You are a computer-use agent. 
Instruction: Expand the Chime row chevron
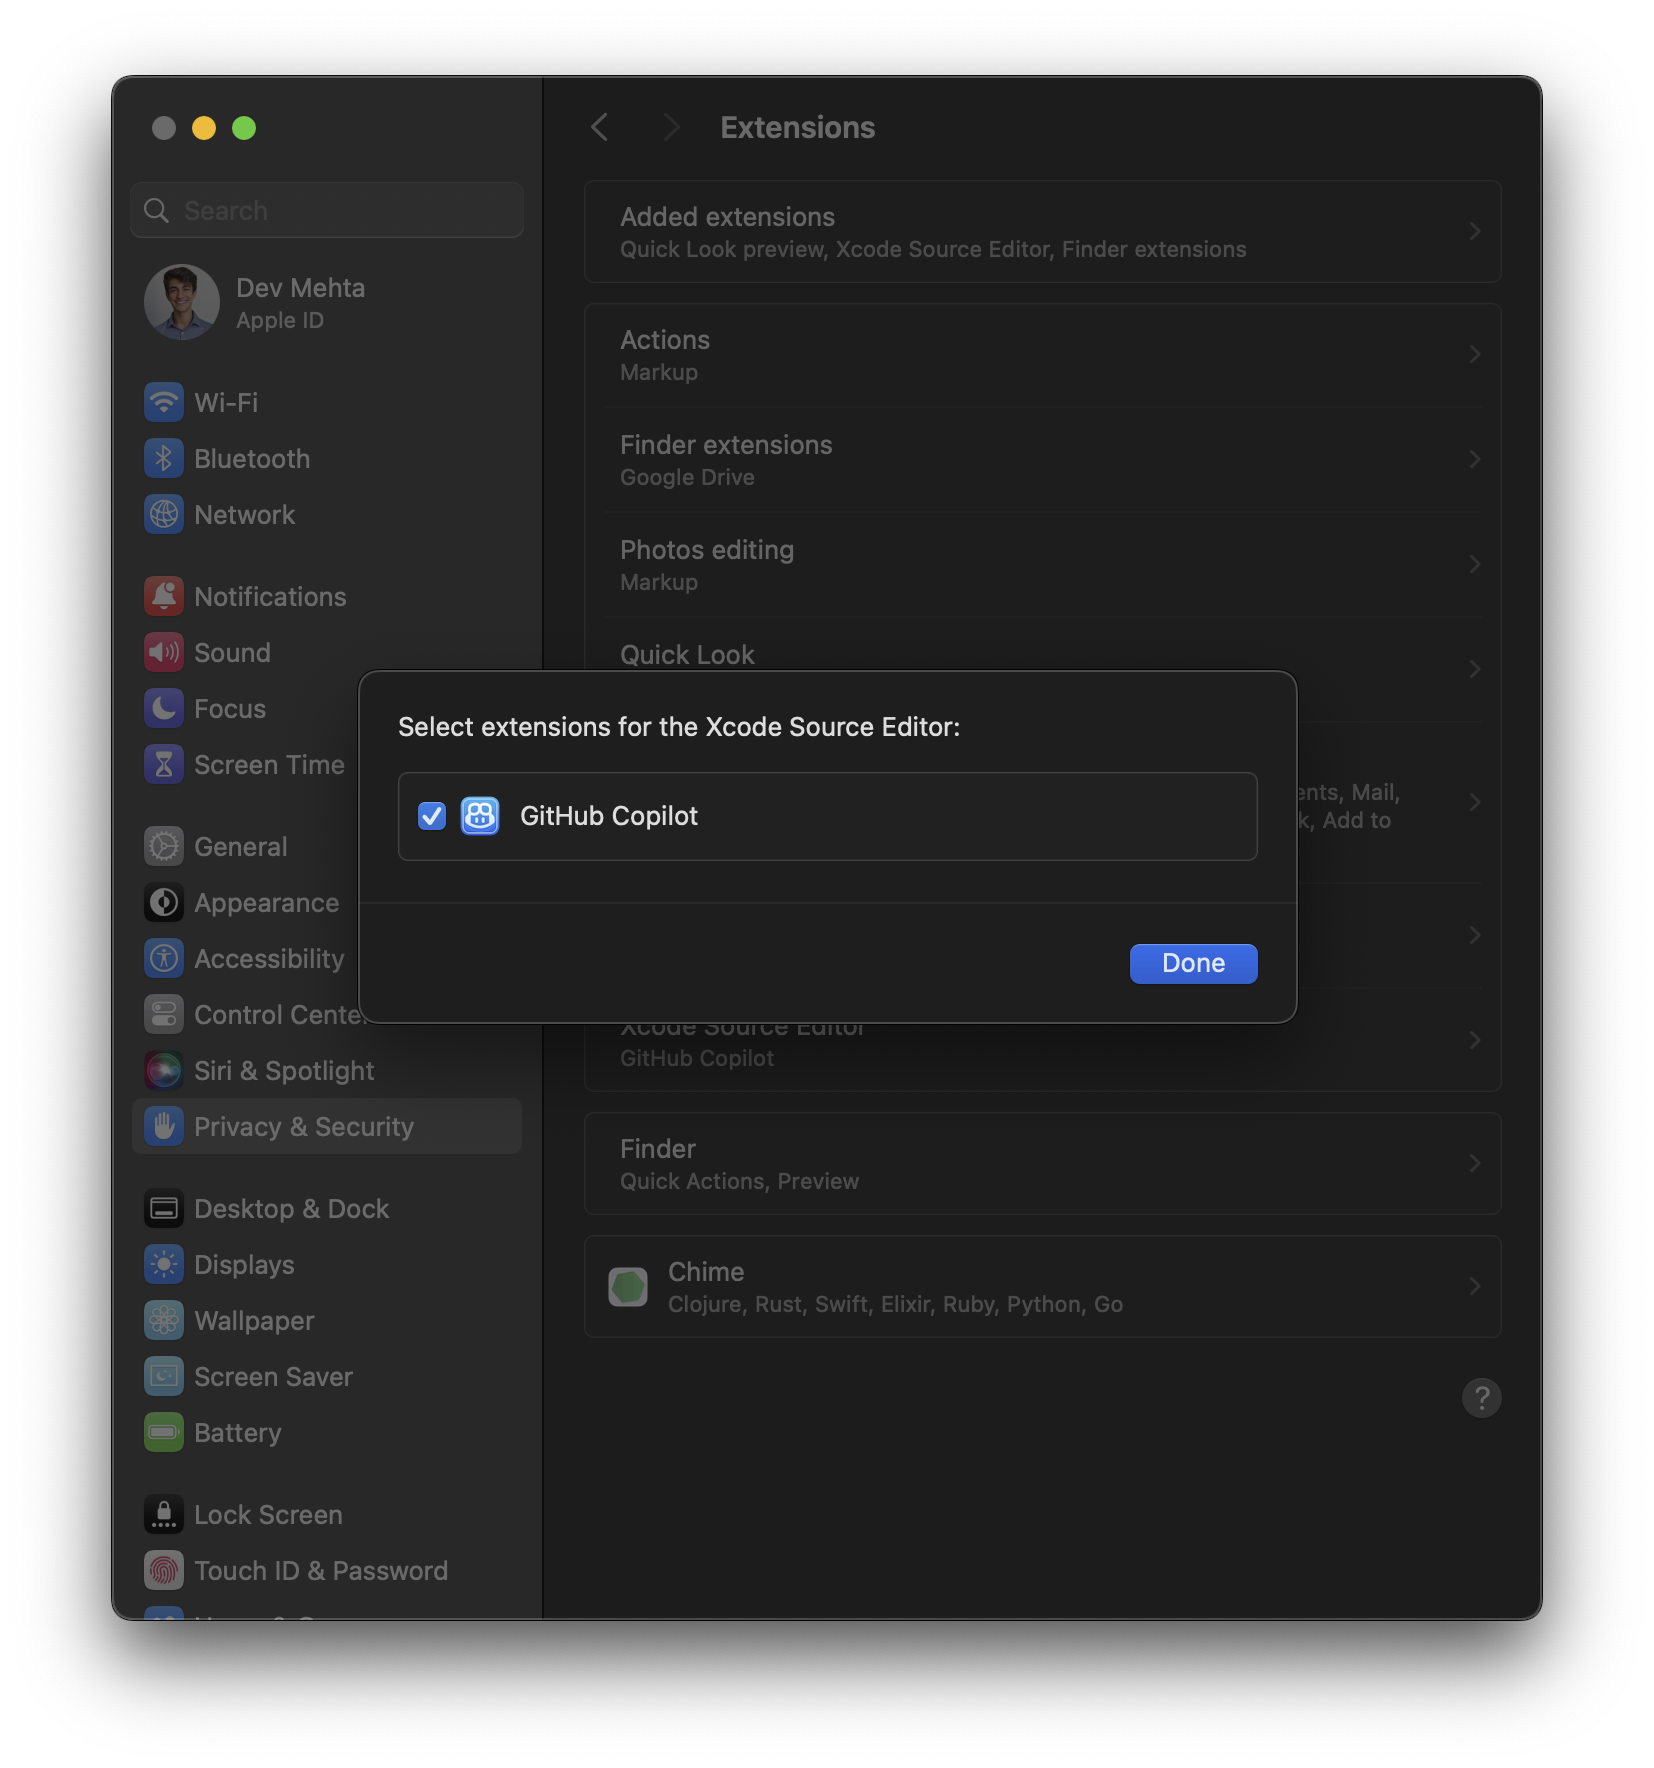(1474, 1286)
